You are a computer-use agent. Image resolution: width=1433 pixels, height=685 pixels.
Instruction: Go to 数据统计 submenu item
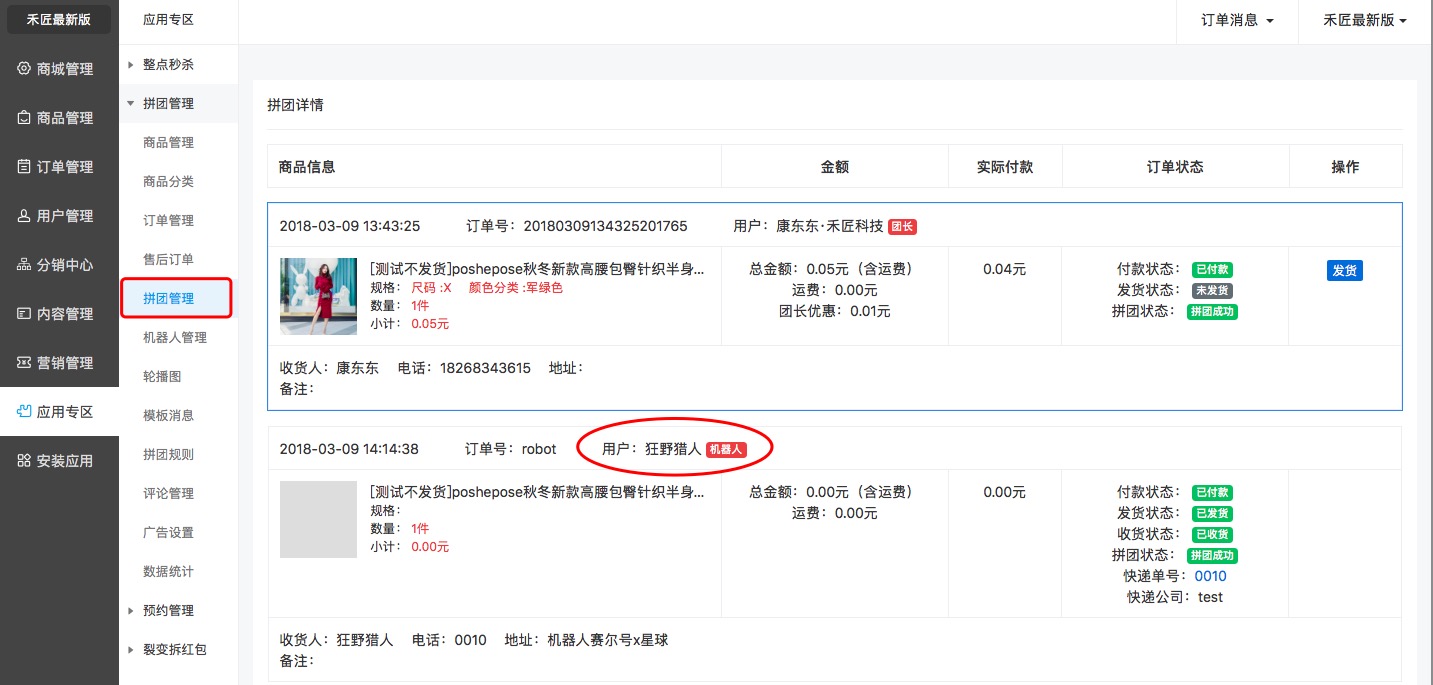point(168,572)
